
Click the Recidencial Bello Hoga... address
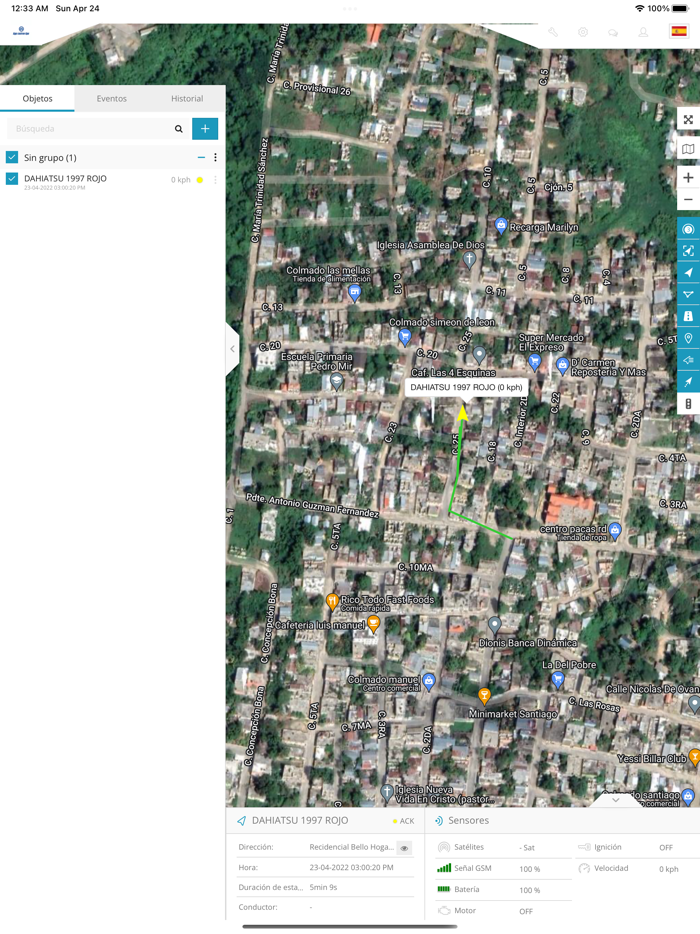point(351,847)
